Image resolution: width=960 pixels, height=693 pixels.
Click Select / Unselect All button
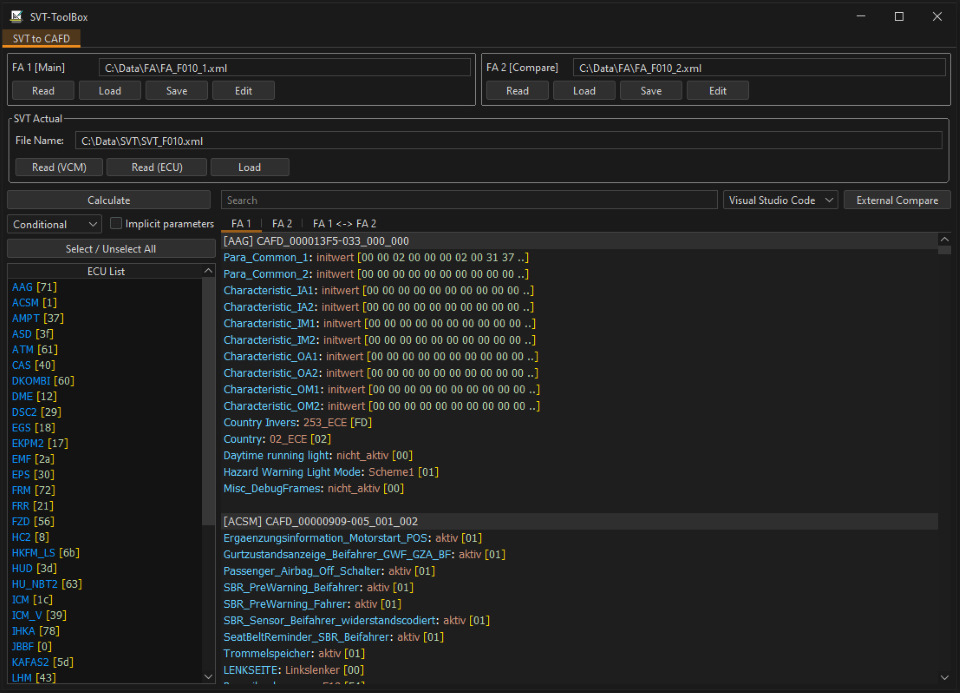pyautogui.click(x=109, y=248)
